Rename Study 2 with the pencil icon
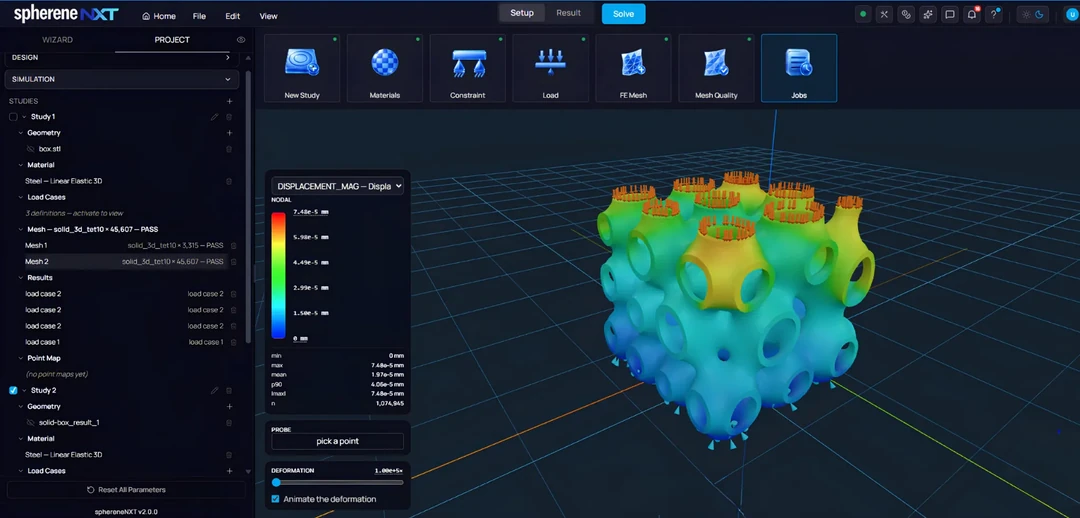Viewport: 1080px width, 518px height. coord(214,391)
